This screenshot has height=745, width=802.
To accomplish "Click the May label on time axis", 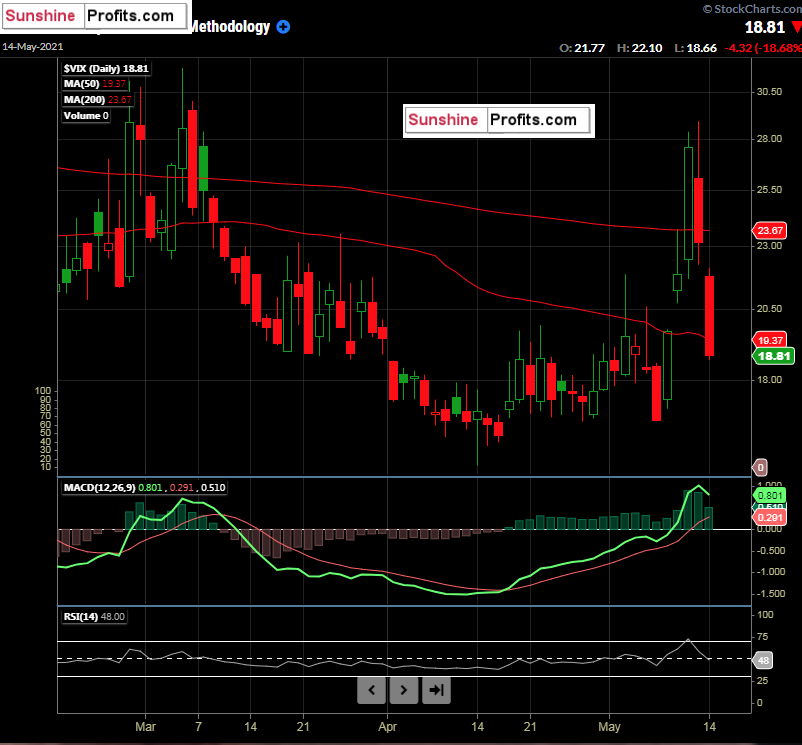I will coord(609,727).
